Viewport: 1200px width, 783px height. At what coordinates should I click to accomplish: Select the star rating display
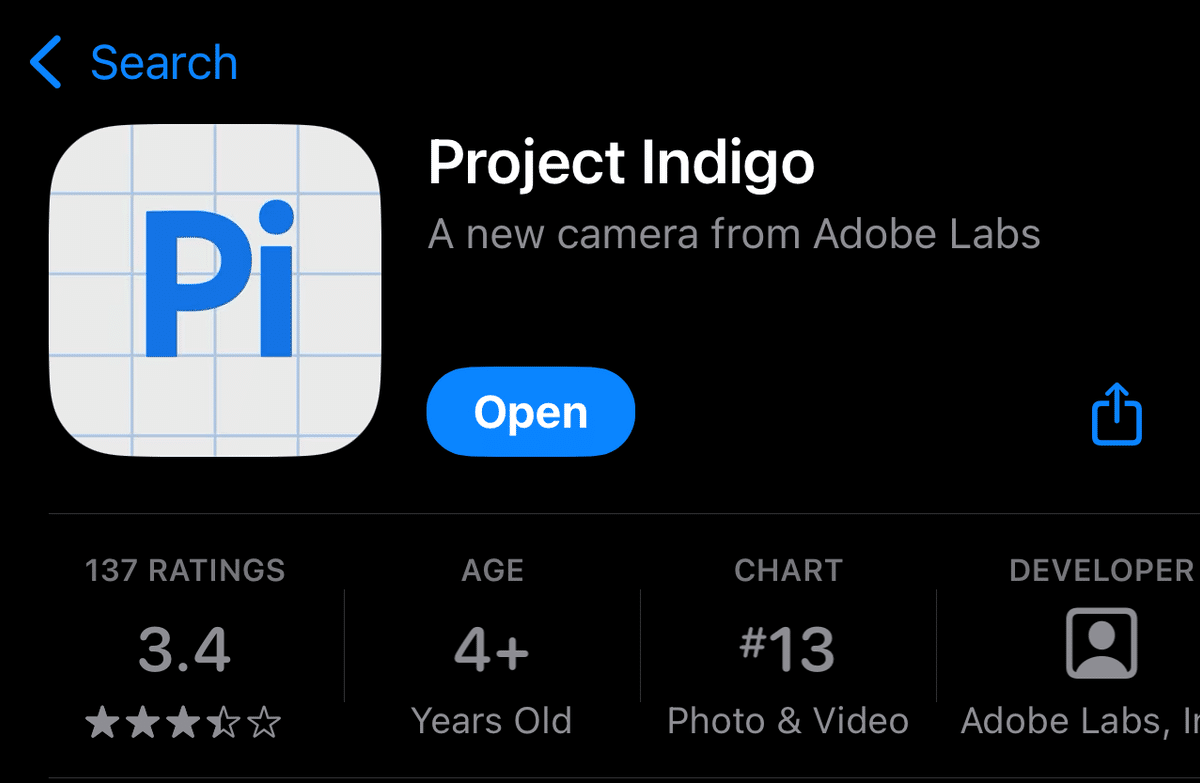[x=185, y=720]
